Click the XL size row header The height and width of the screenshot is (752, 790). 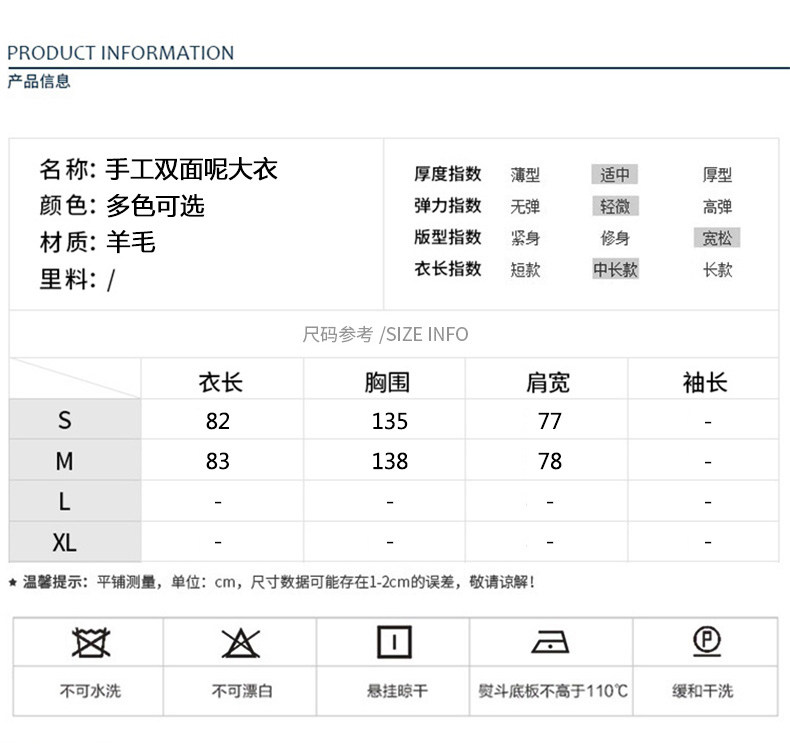65,543
